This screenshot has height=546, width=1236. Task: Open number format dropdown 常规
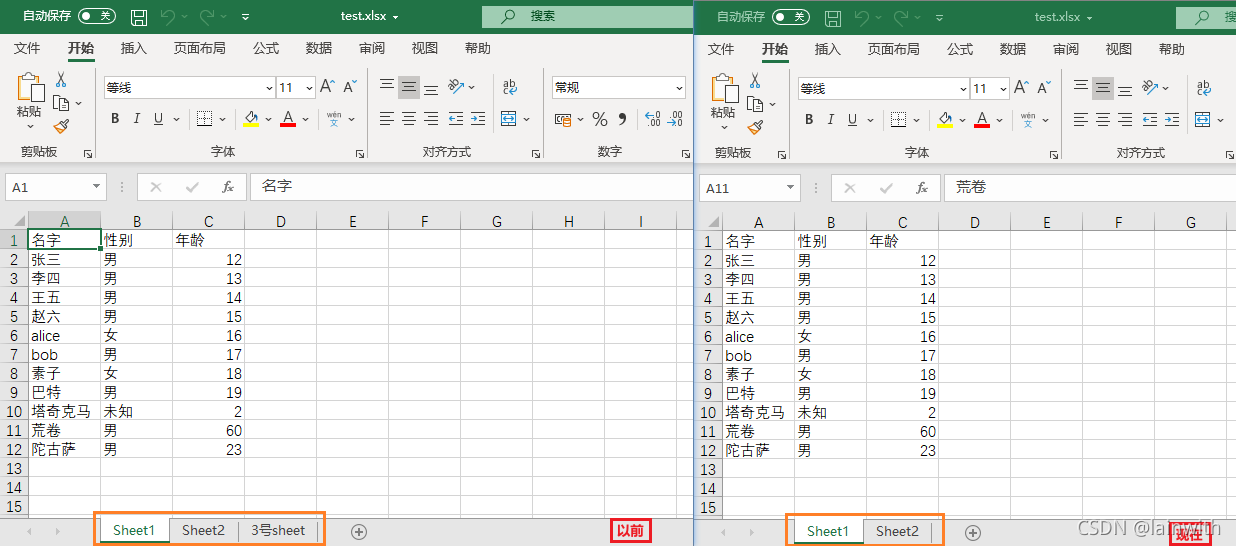point(679,88)
